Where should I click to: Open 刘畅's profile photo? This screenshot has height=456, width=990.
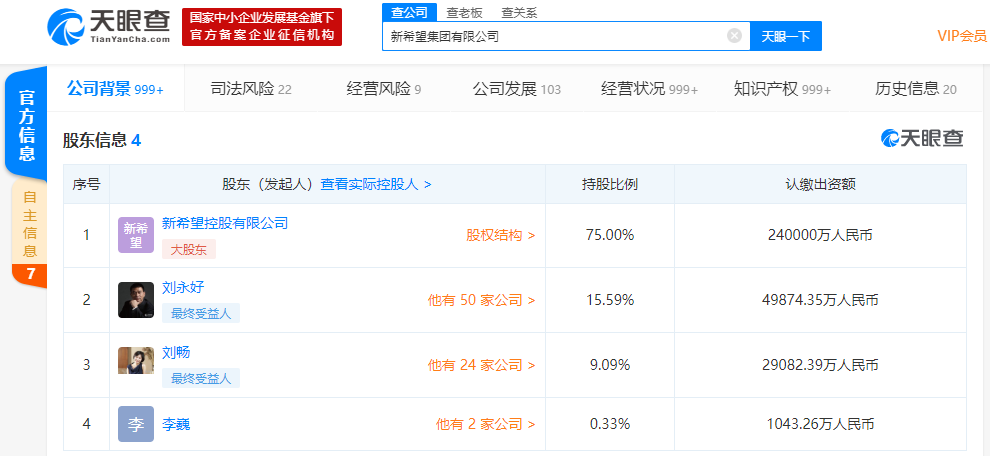tap(136, 360)
